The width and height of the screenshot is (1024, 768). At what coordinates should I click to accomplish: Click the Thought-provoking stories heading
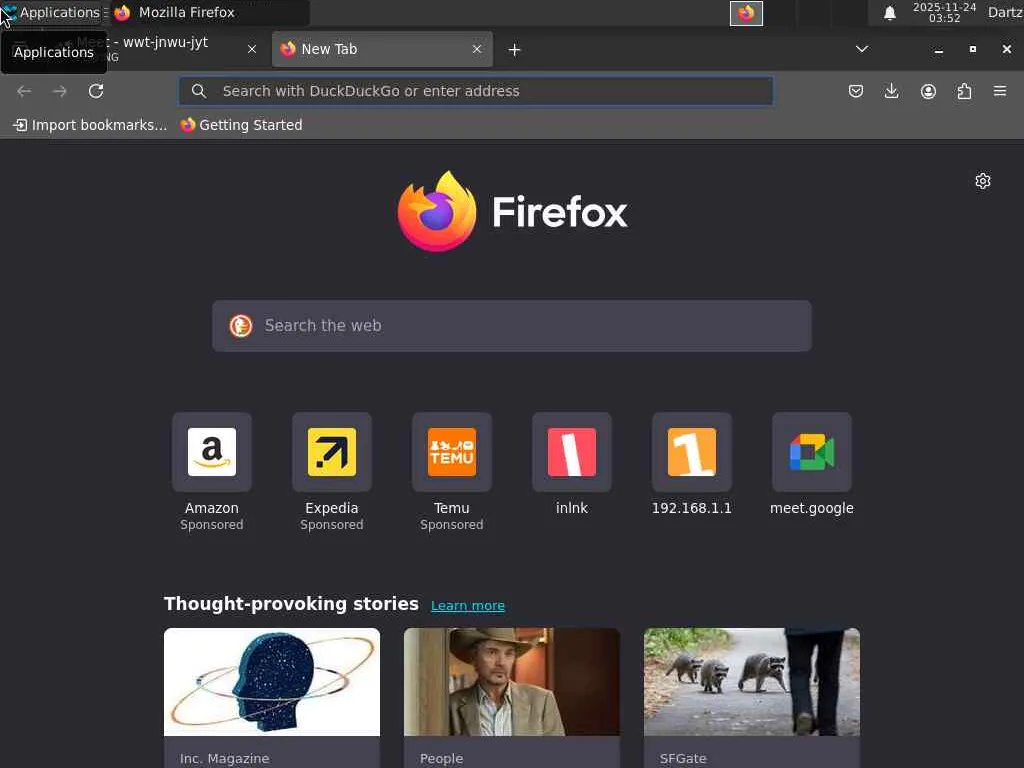click(x=291, y=604)
